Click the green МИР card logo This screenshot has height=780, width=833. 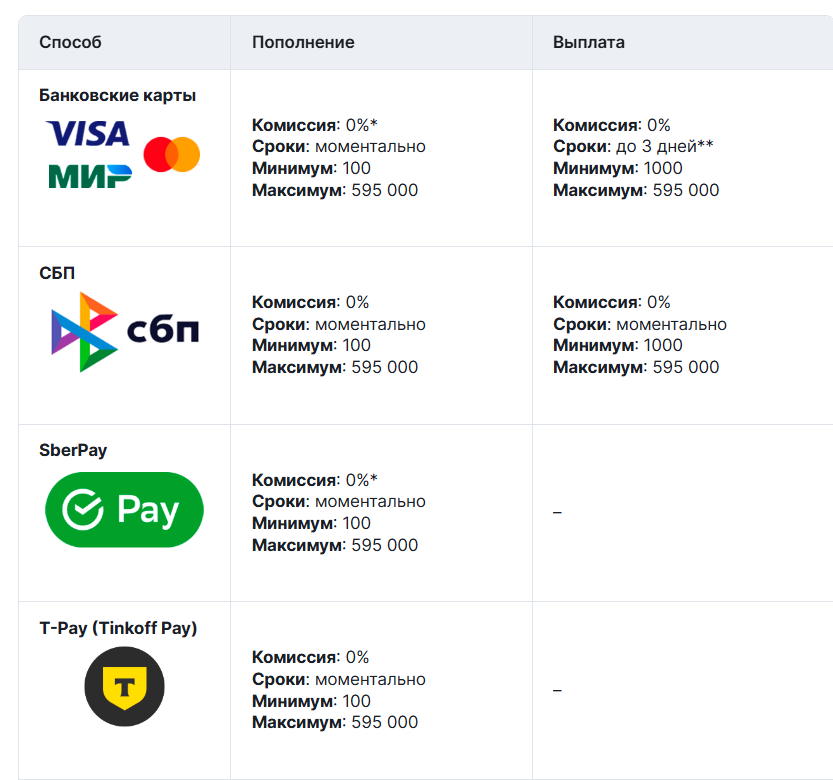[90, 176]
